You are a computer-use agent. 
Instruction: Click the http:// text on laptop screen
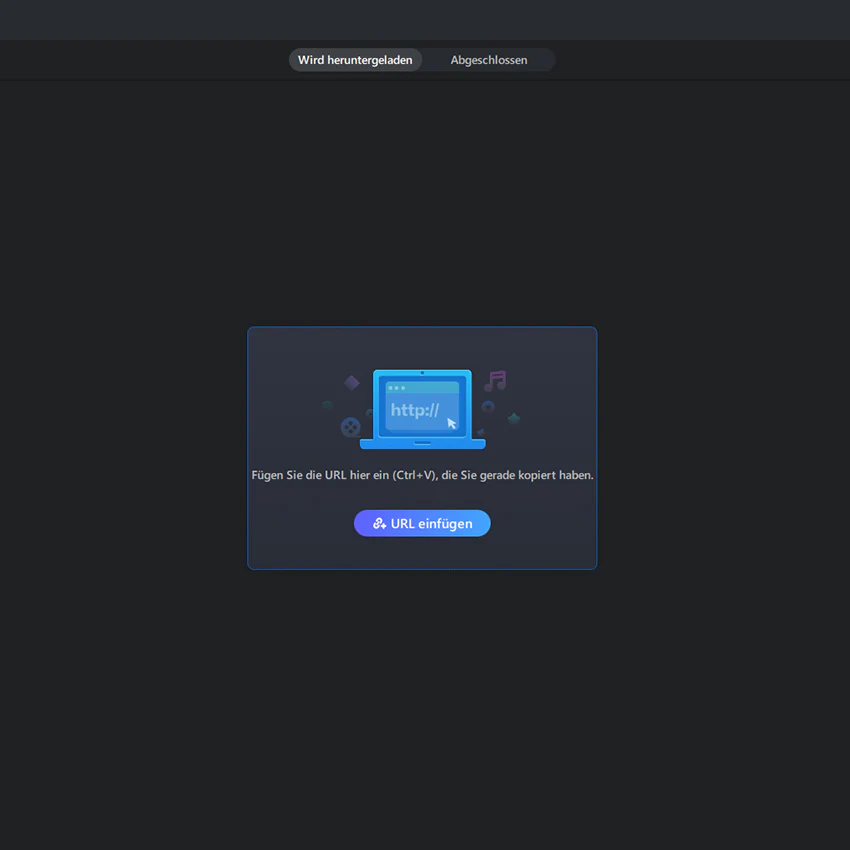pyautogui.click(x=415, y=410)
